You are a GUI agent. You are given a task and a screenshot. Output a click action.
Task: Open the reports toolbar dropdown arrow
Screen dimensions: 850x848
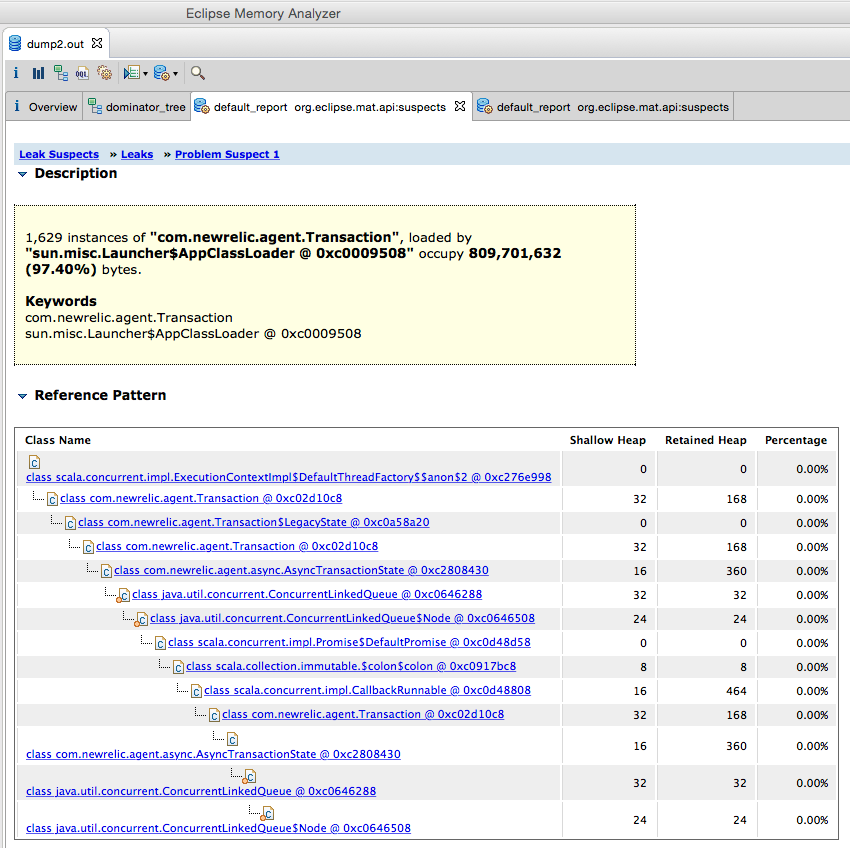(x=145, y=74)
